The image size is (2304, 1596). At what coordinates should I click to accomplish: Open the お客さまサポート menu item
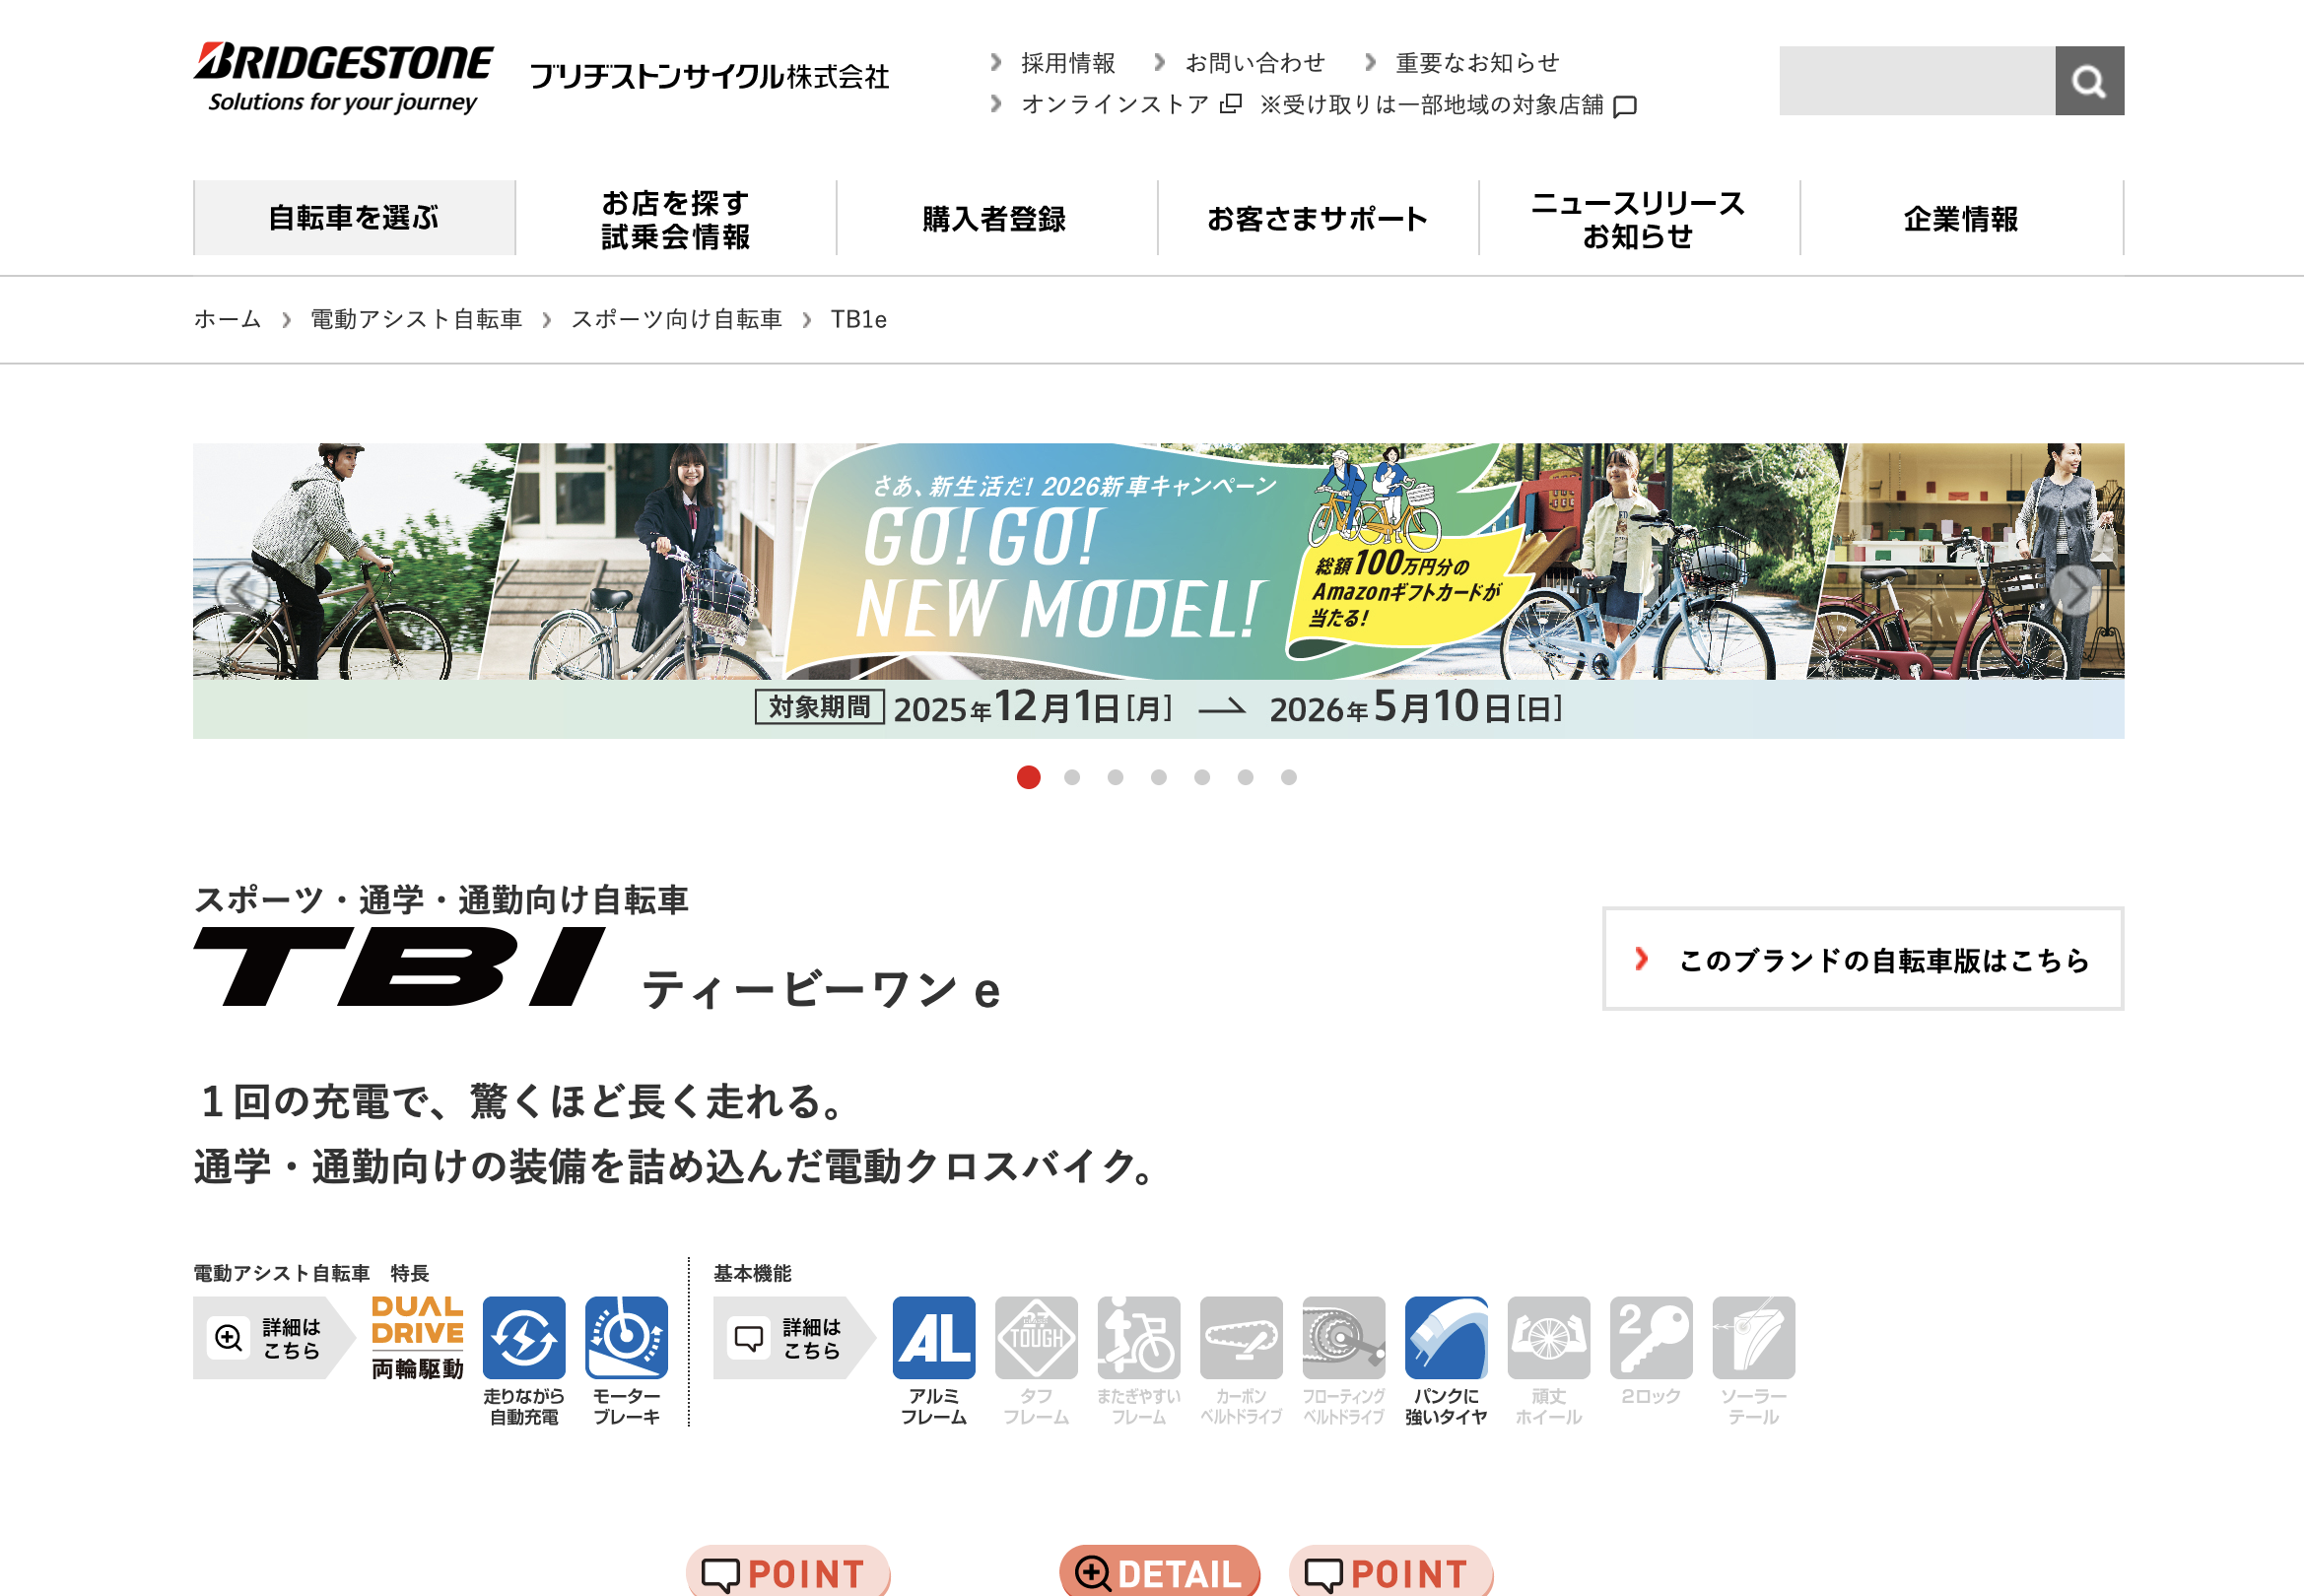click(x=1317, y=218)
